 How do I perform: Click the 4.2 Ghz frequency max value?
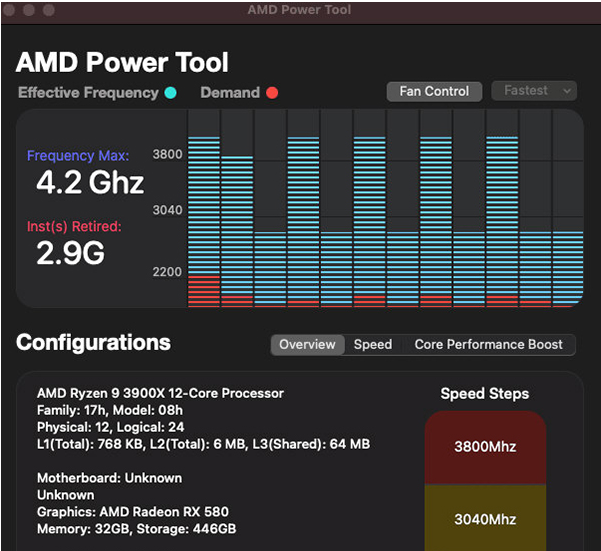tap(90, 183)
